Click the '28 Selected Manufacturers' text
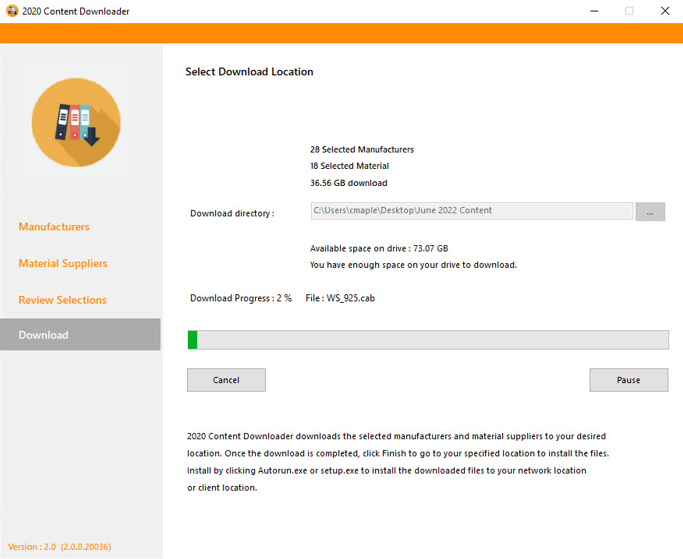 click(x=362, y=149)
